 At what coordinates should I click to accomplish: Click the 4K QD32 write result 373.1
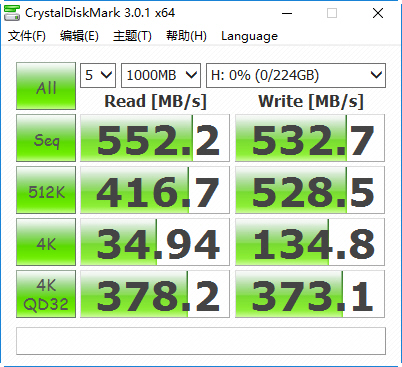[x=310, y=294]
